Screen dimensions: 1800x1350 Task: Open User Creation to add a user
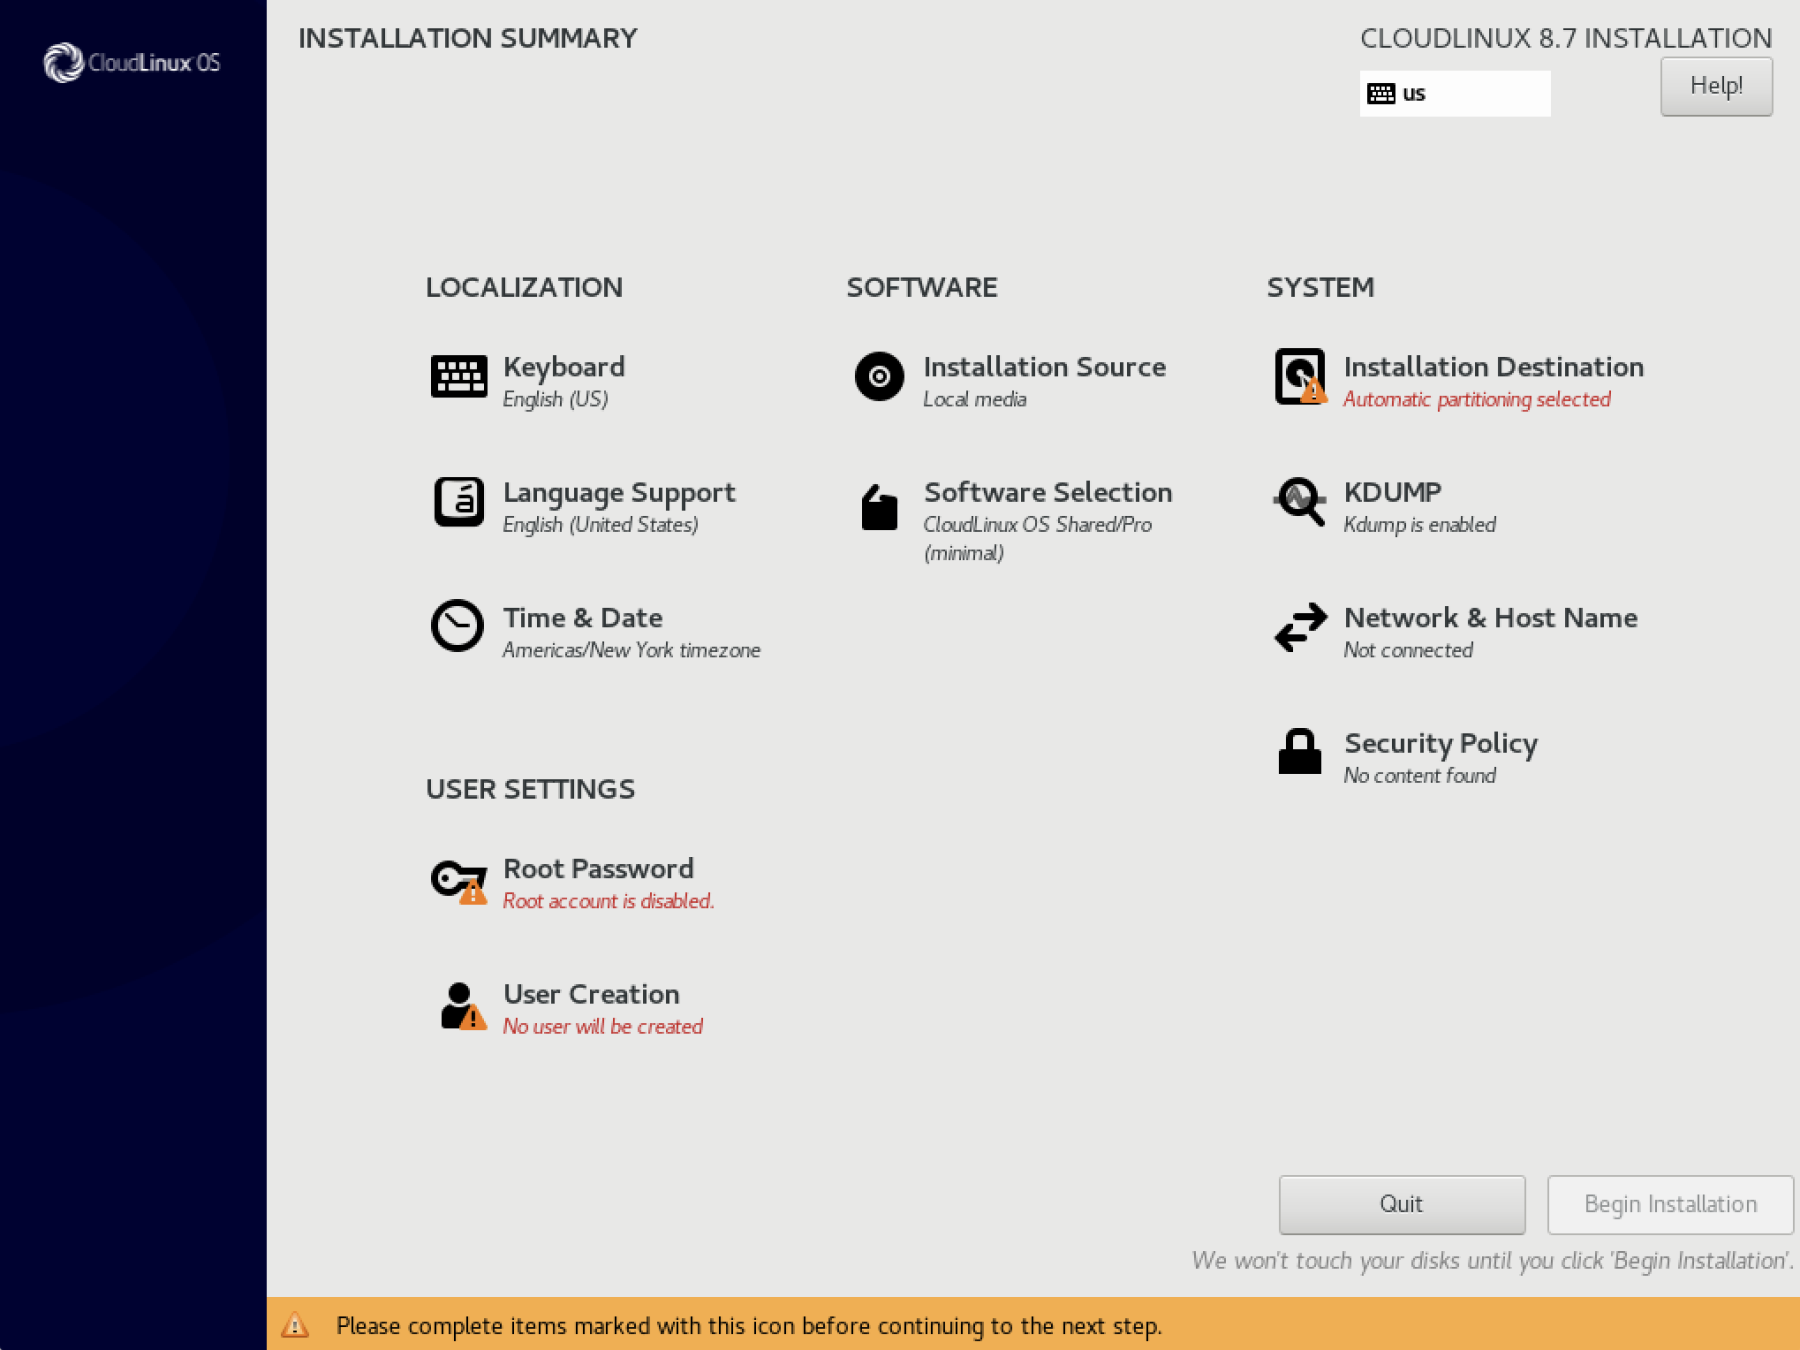[x=590, y=994]
